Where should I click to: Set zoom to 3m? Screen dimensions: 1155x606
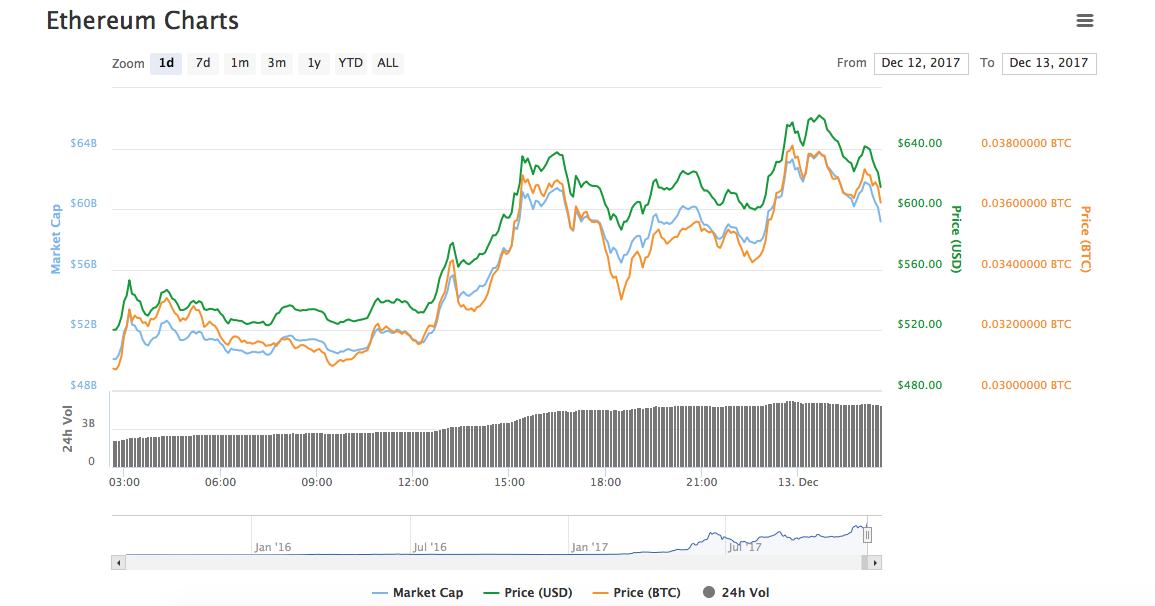(x=277, y=63)
